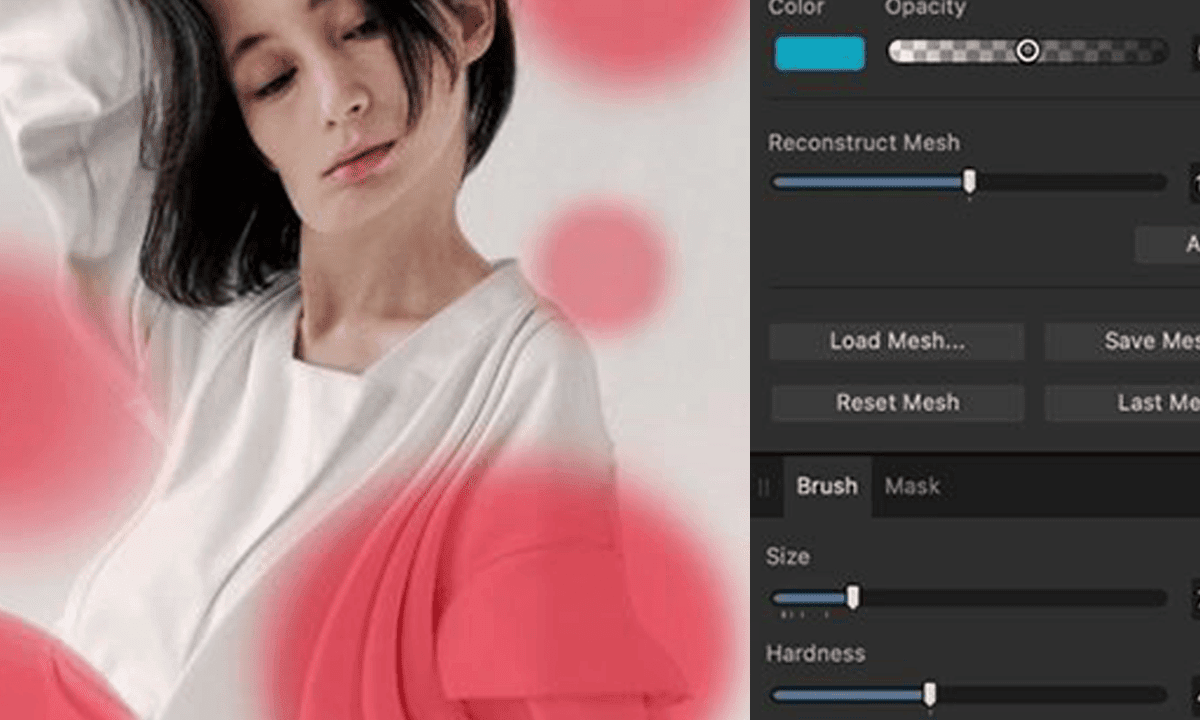Reset the liquify mesh with Reset Mesh
The image size is (1200, 720).
(897, 402)
